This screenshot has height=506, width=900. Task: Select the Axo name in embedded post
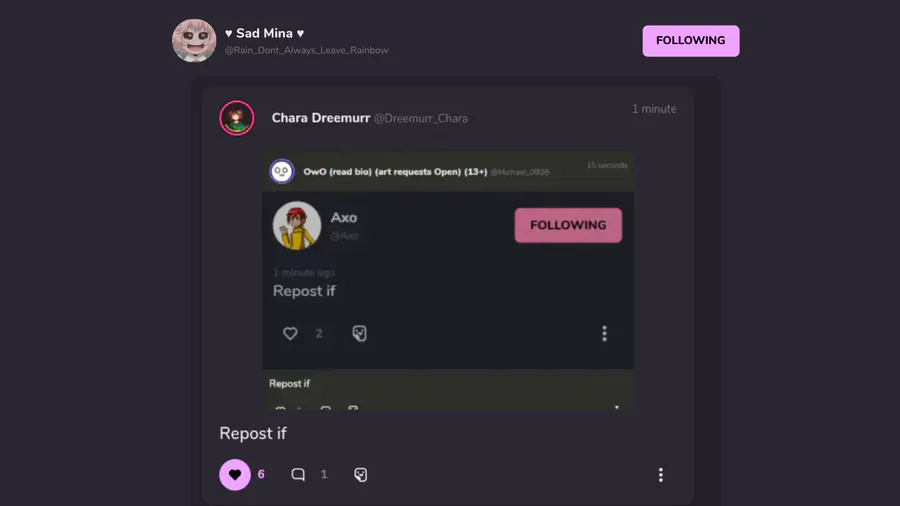(344, 217)
